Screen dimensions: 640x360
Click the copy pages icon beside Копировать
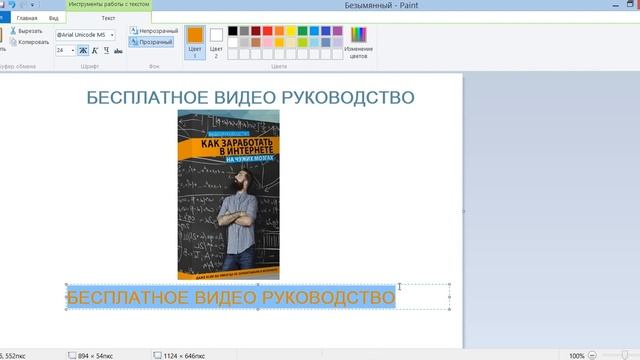click(13, 42)
